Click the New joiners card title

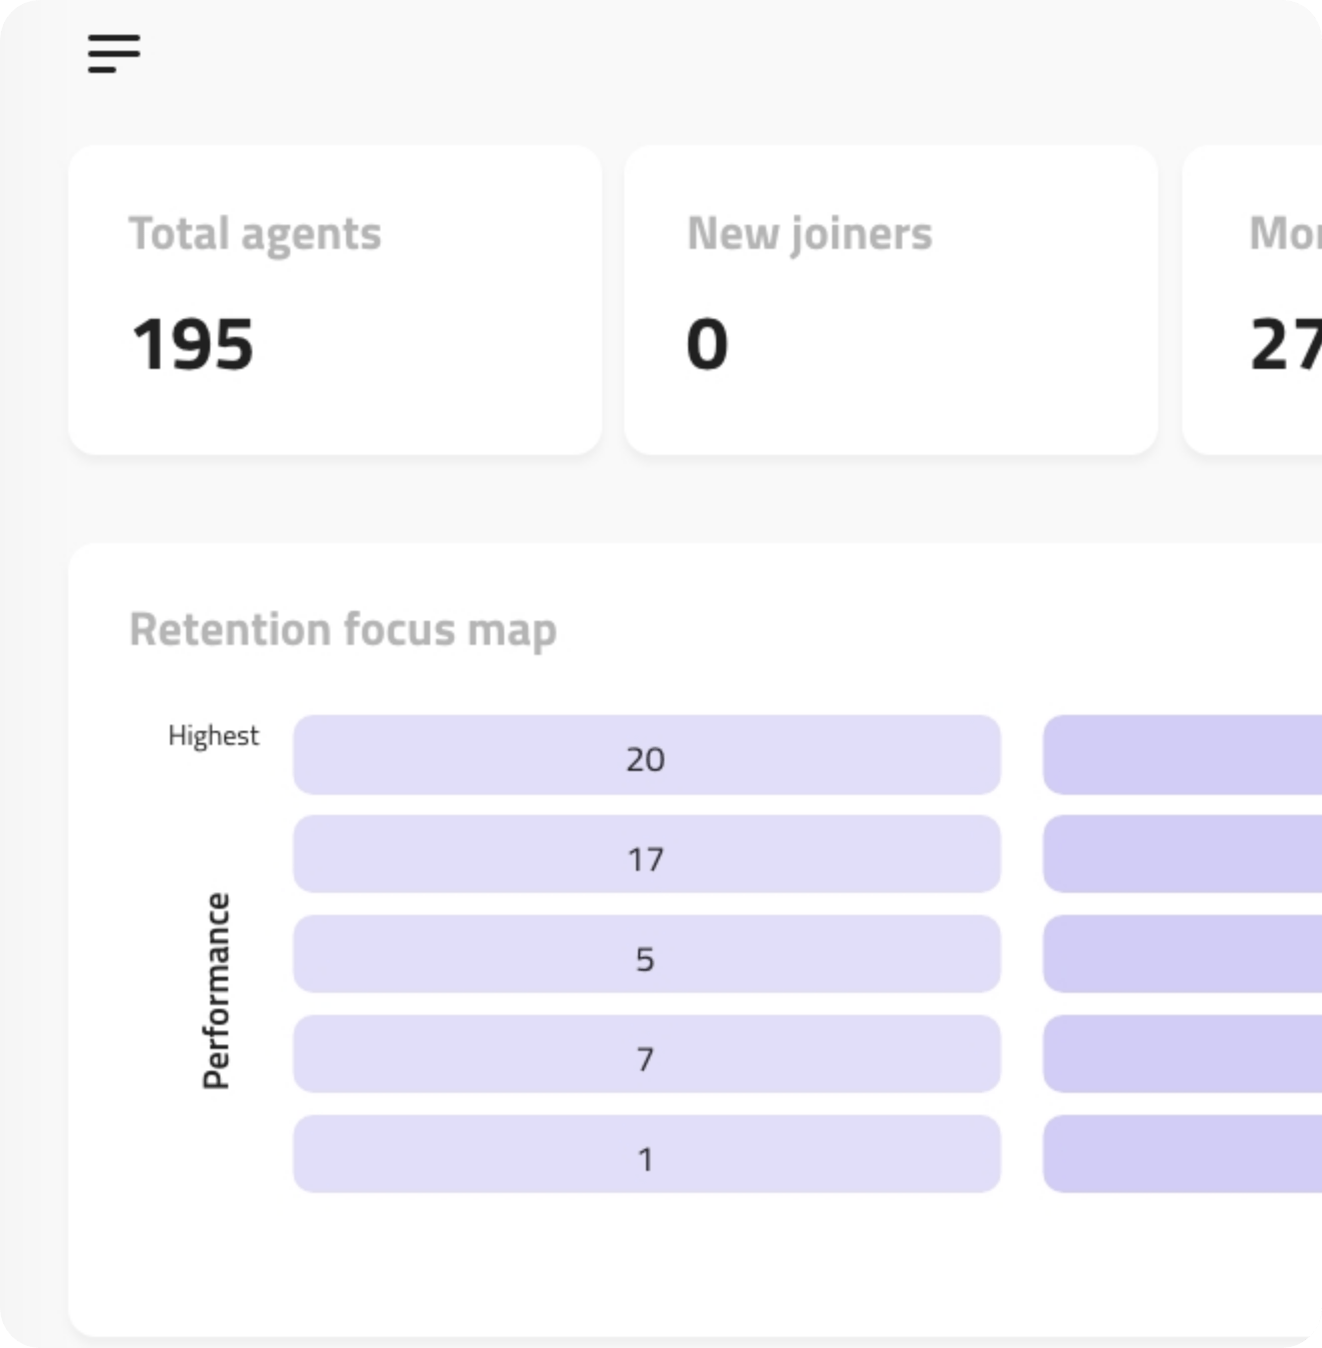pos(809,234)
